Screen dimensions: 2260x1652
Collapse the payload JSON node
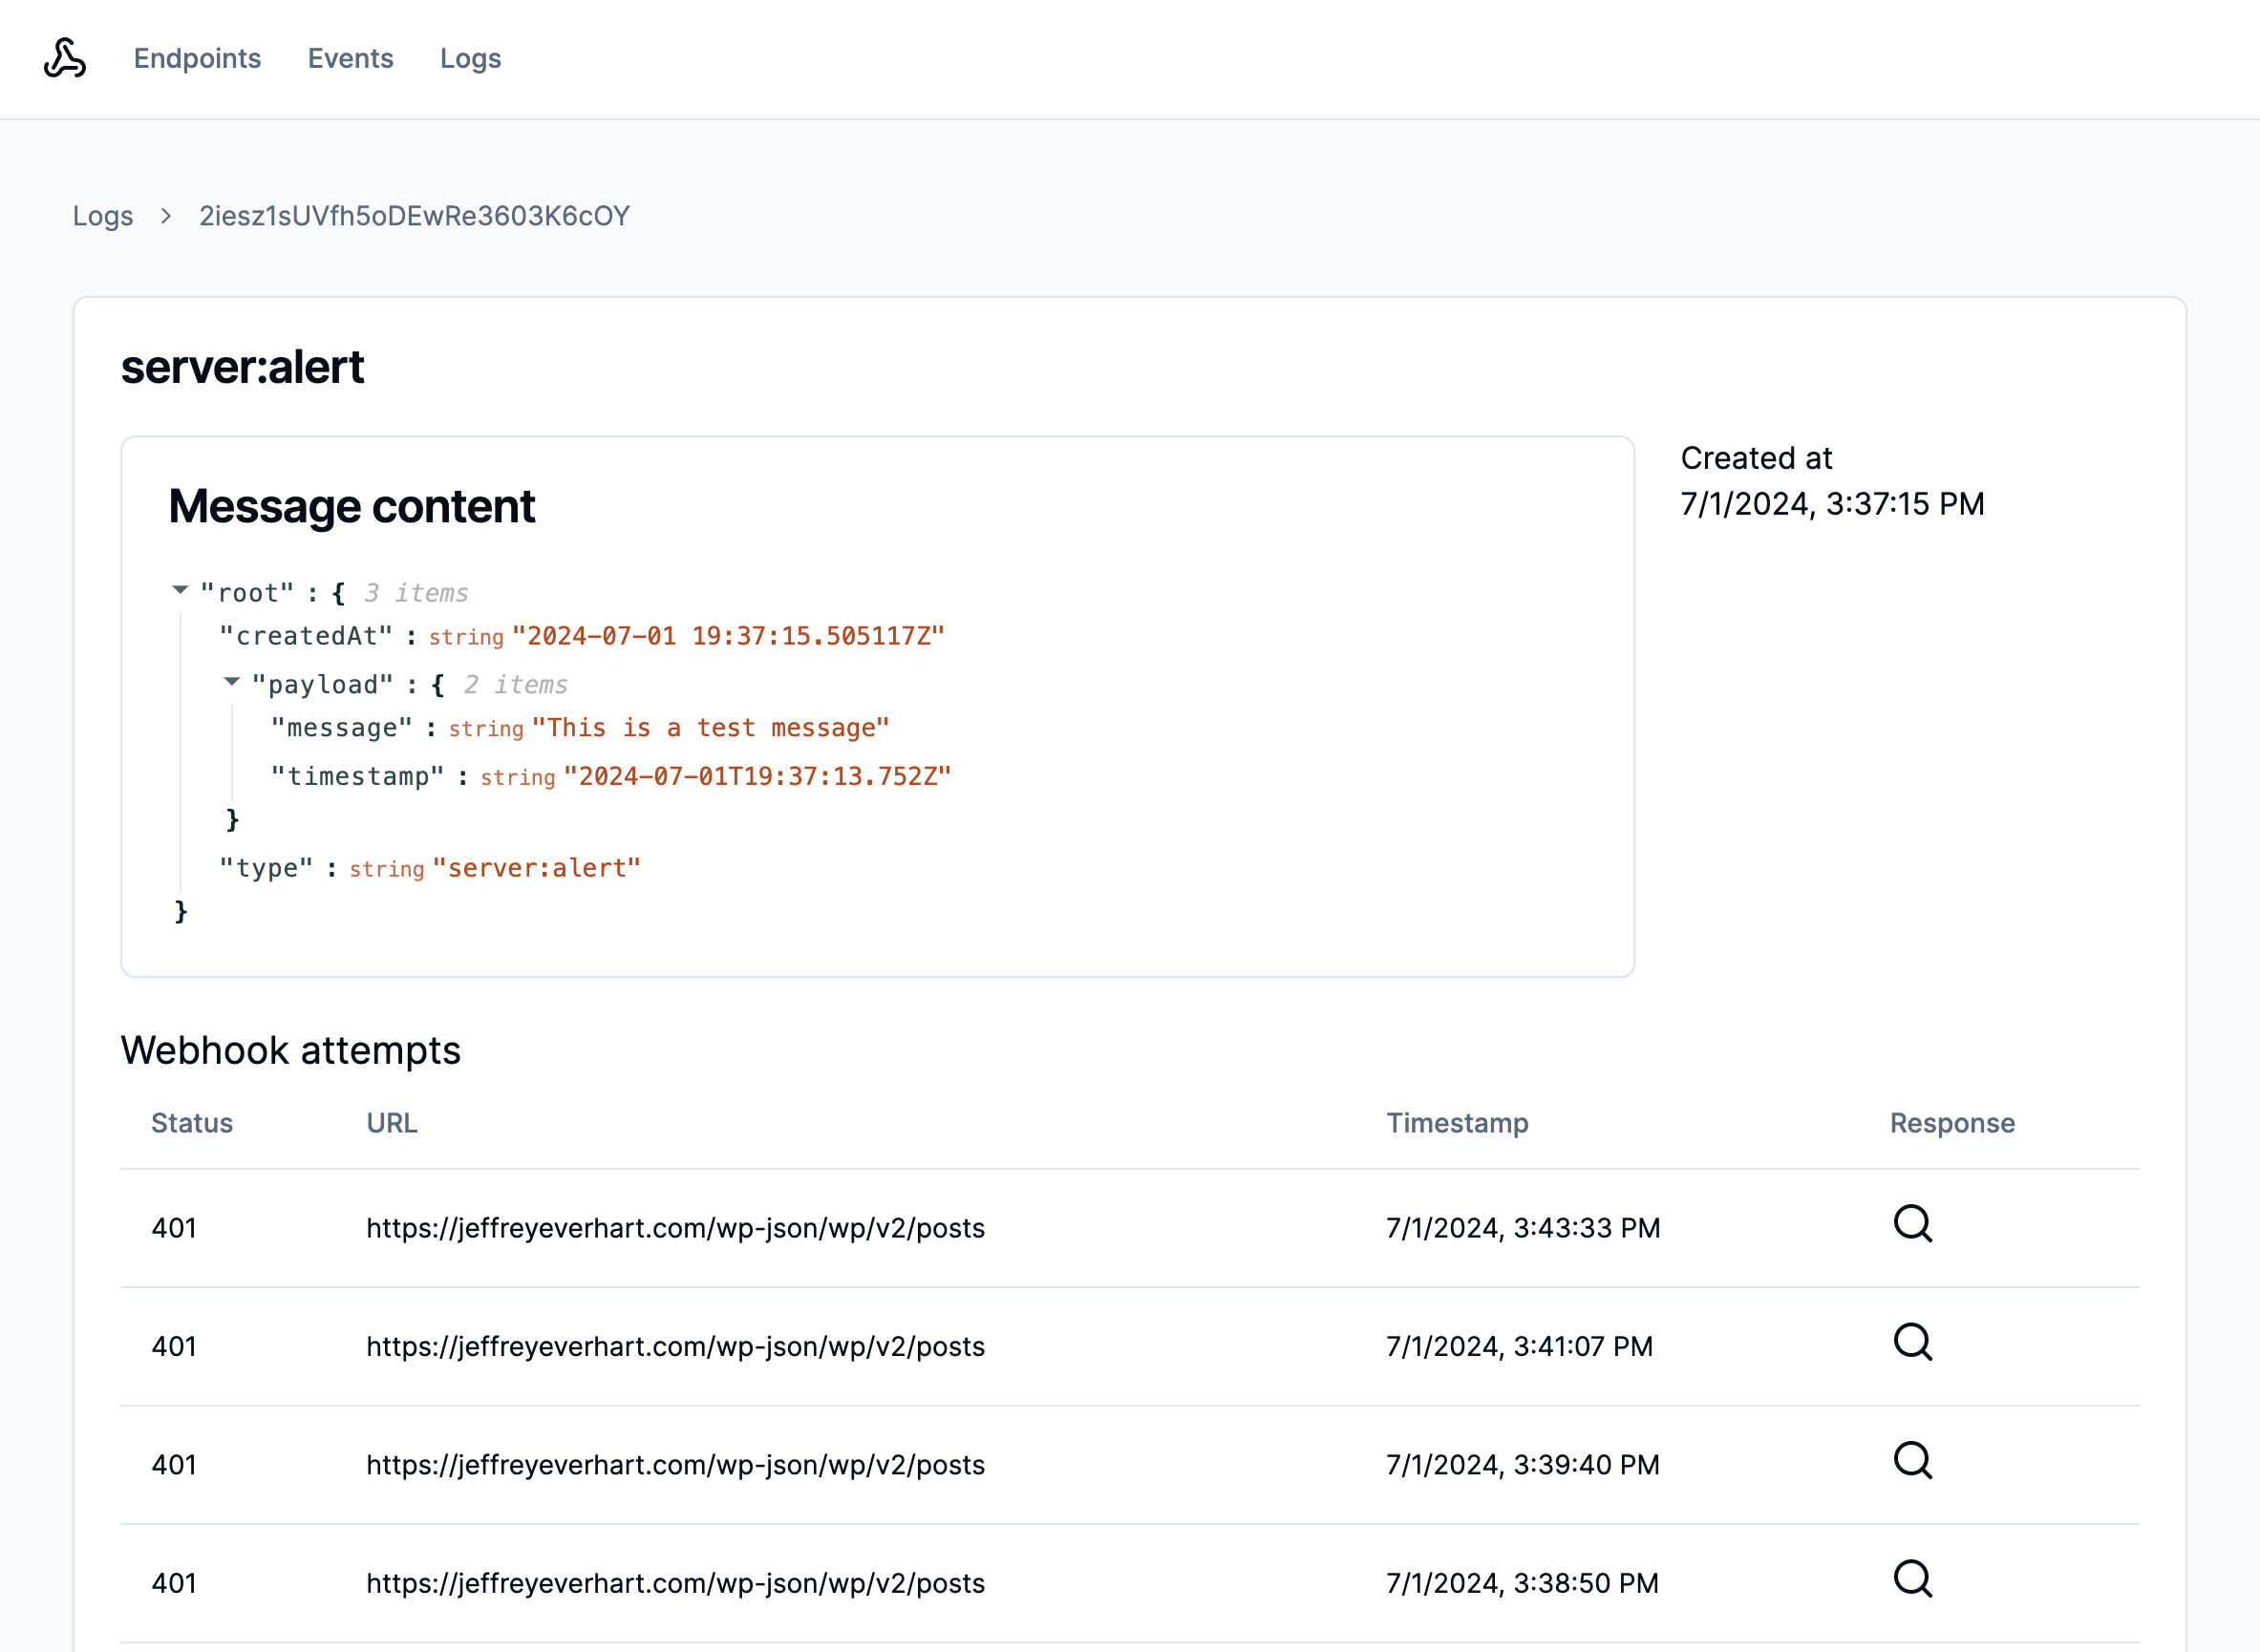pos(231,682)
